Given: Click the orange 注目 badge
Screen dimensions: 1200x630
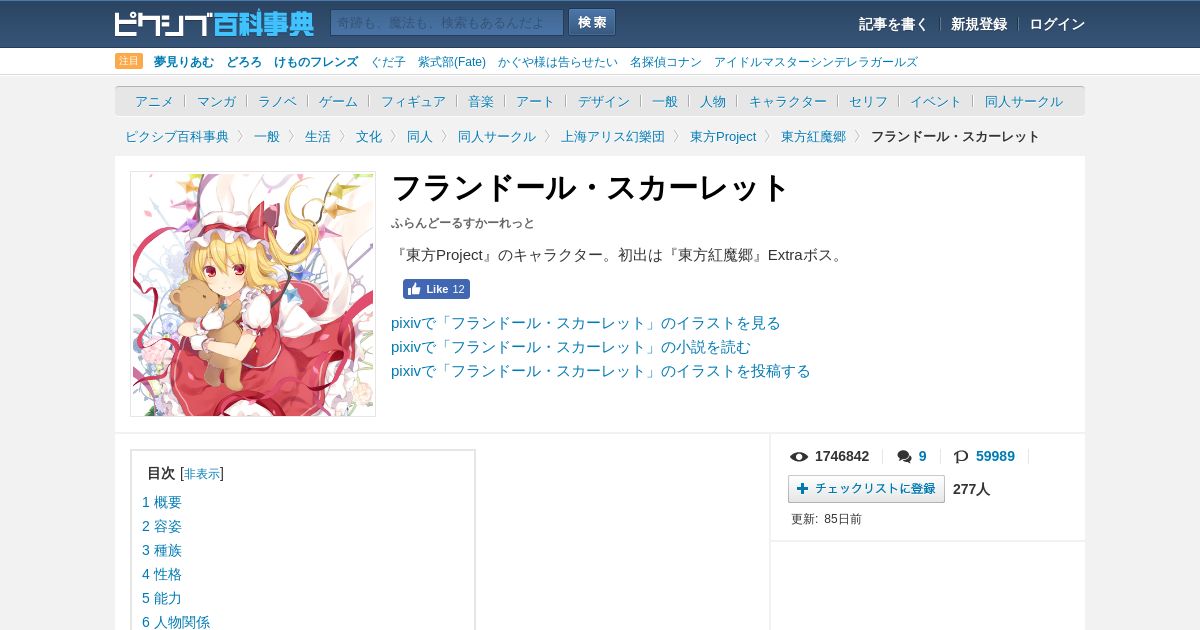Looking at the screenshot, I should pos(129,61).
